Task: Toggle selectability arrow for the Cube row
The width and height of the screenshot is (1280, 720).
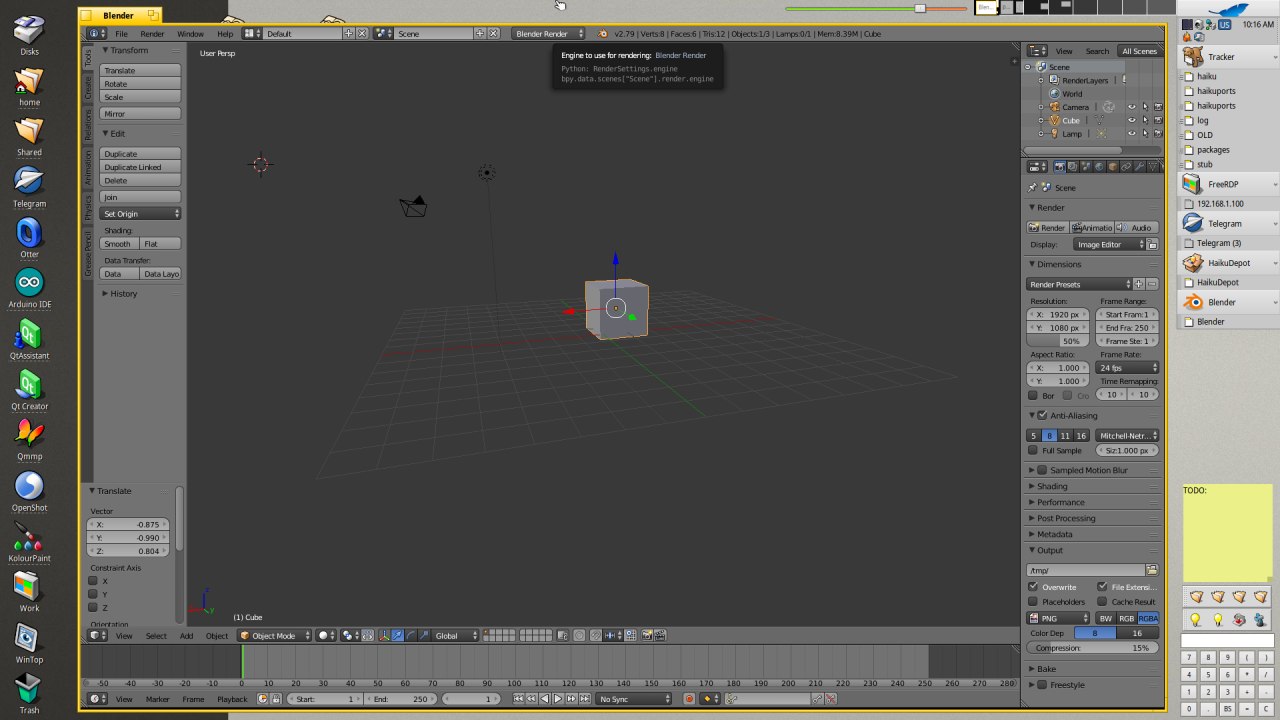Action: [x=1145, y=120]
